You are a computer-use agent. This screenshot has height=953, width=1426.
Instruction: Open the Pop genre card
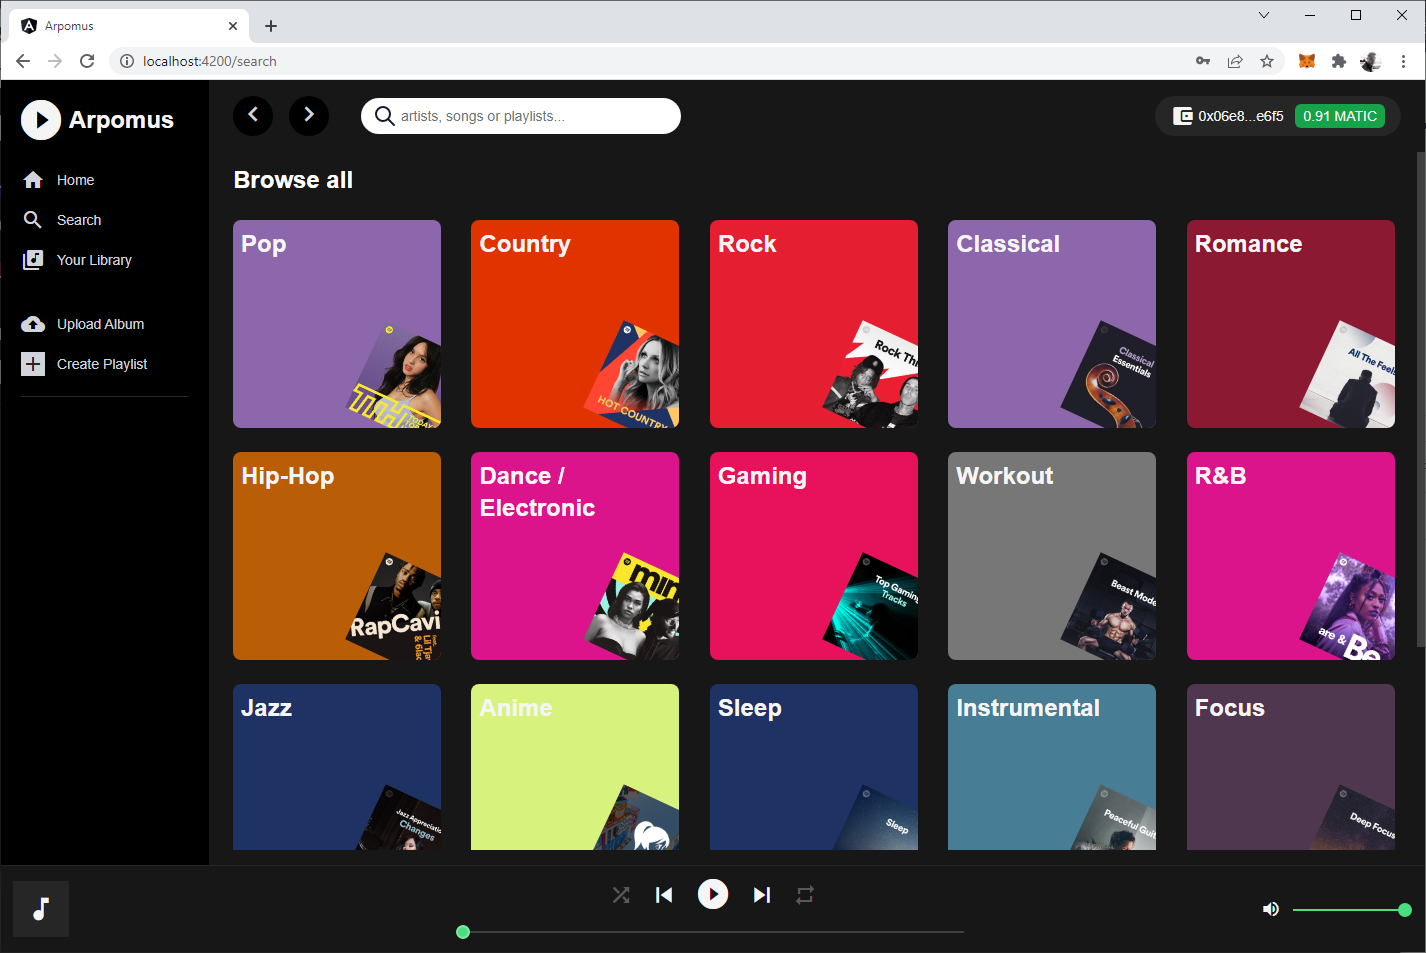[337, 324]
